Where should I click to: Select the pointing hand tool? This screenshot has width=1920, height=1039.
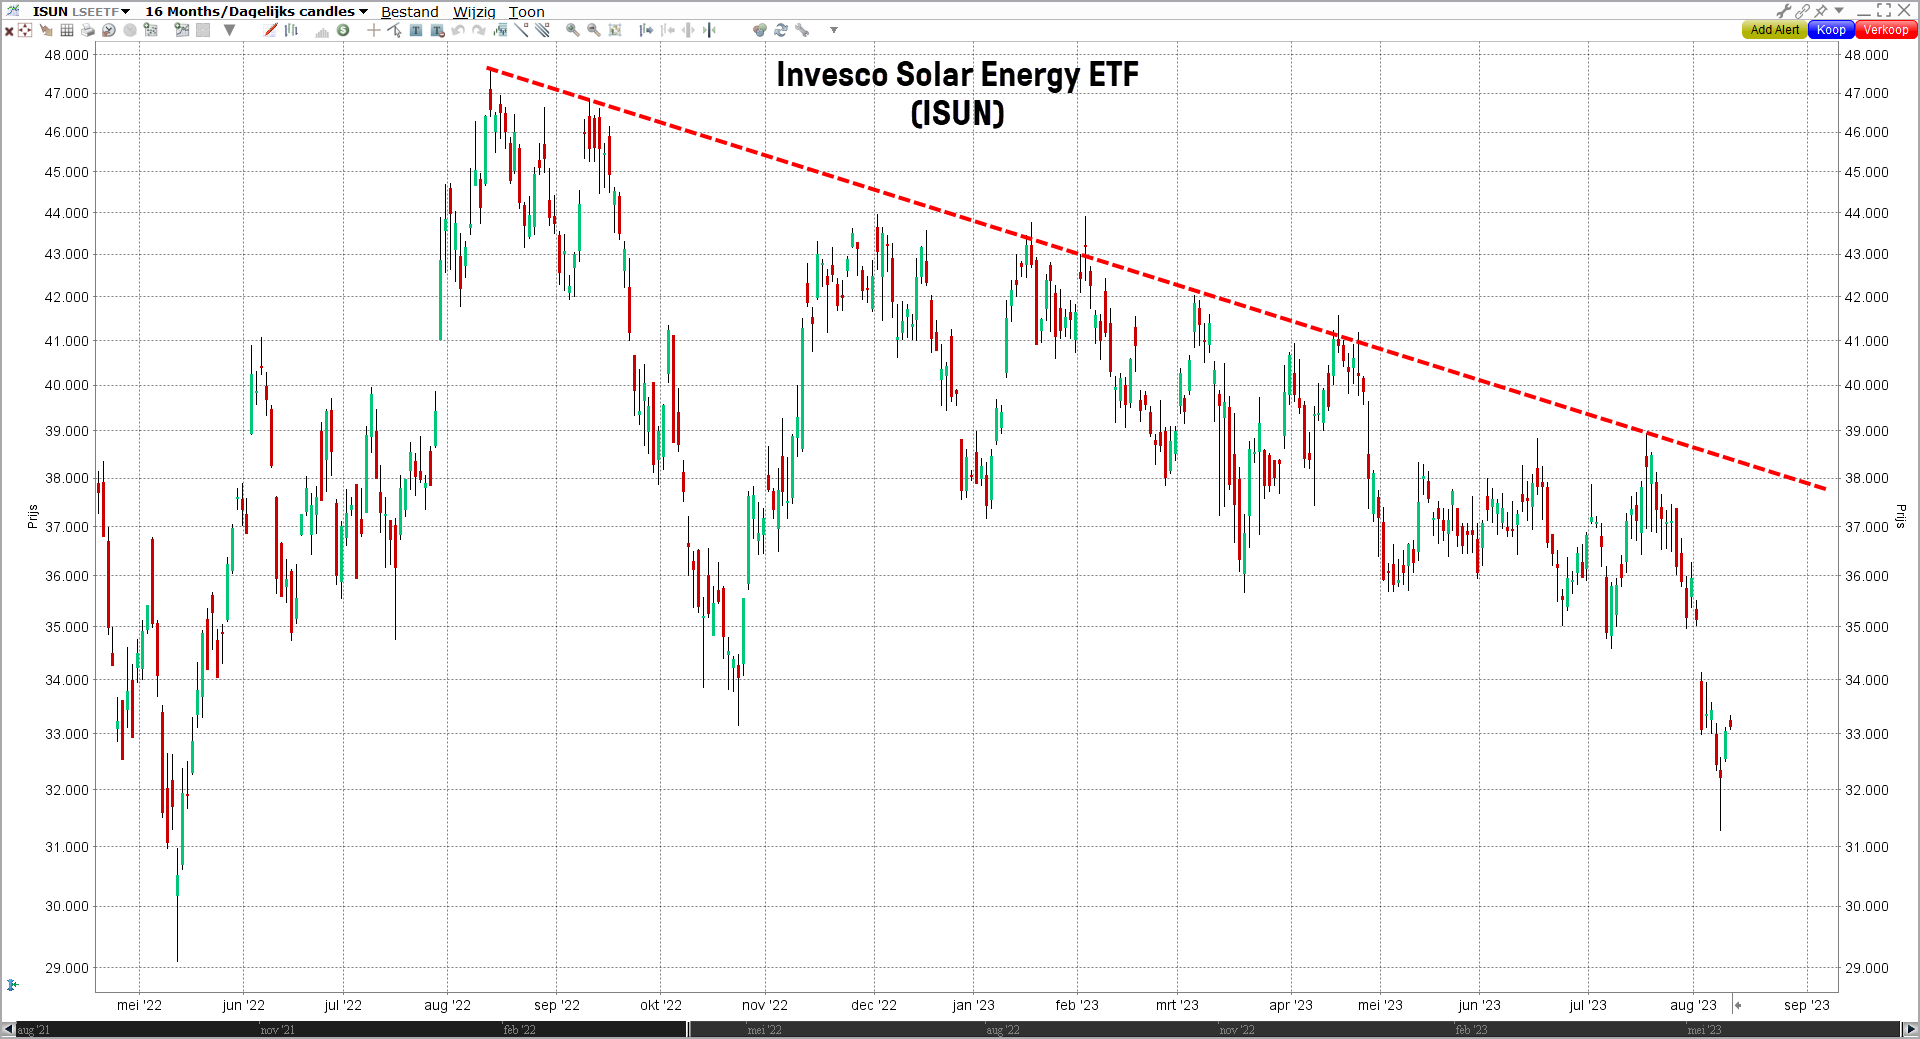(x=46, y=30)
